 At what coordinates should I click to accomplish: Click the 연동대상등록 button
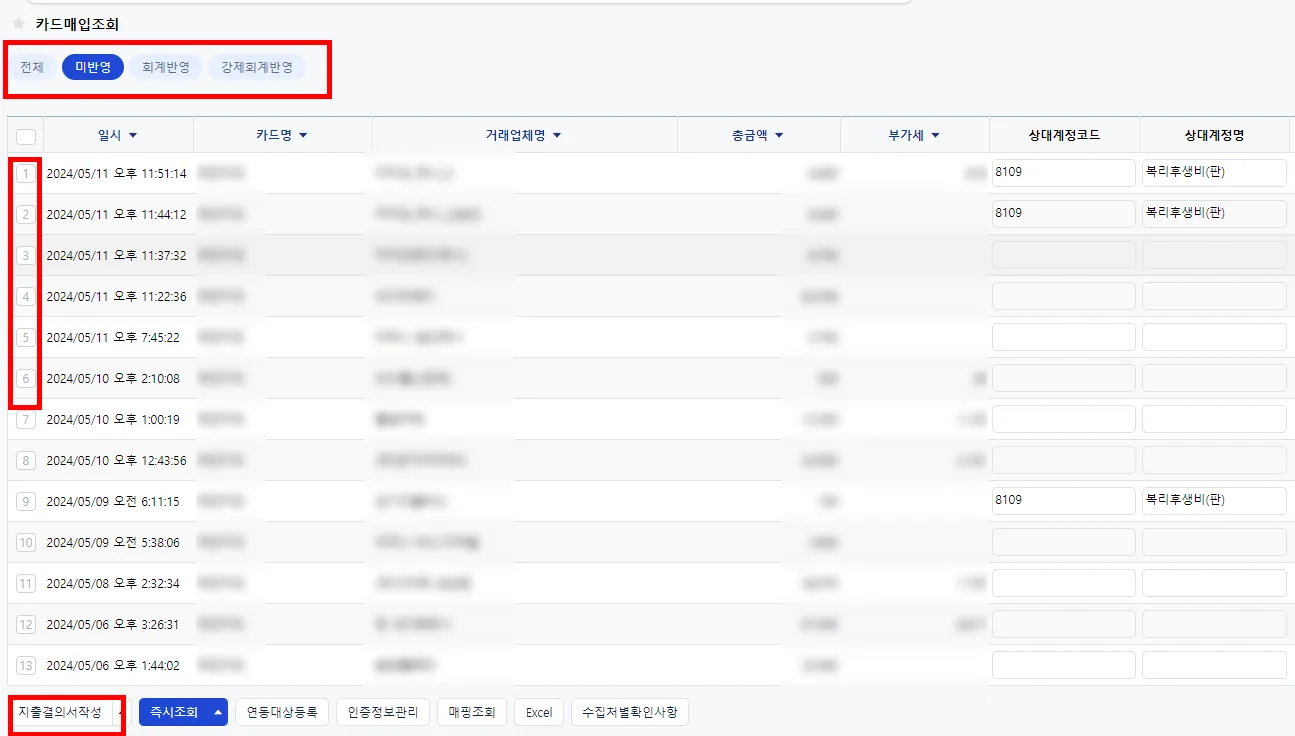coord(282,712)
